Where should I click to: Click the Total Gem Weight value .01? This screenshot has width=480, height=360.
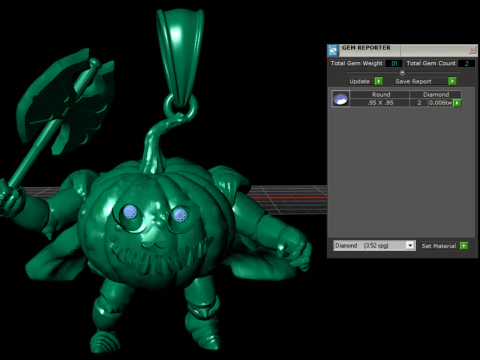tap(394, 63)
